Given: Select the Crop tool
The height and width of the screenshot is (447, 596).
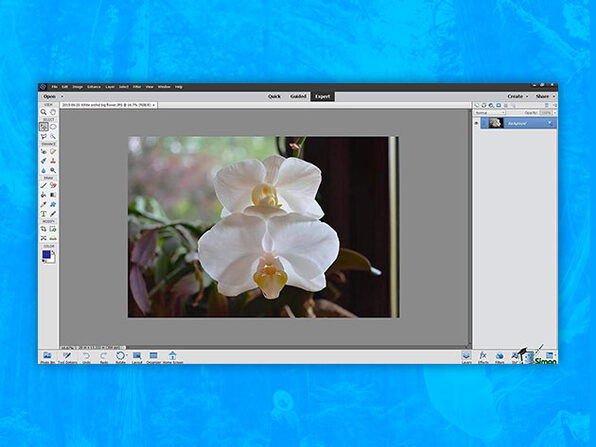Looking at the screenshot, I should coord(44,229).
